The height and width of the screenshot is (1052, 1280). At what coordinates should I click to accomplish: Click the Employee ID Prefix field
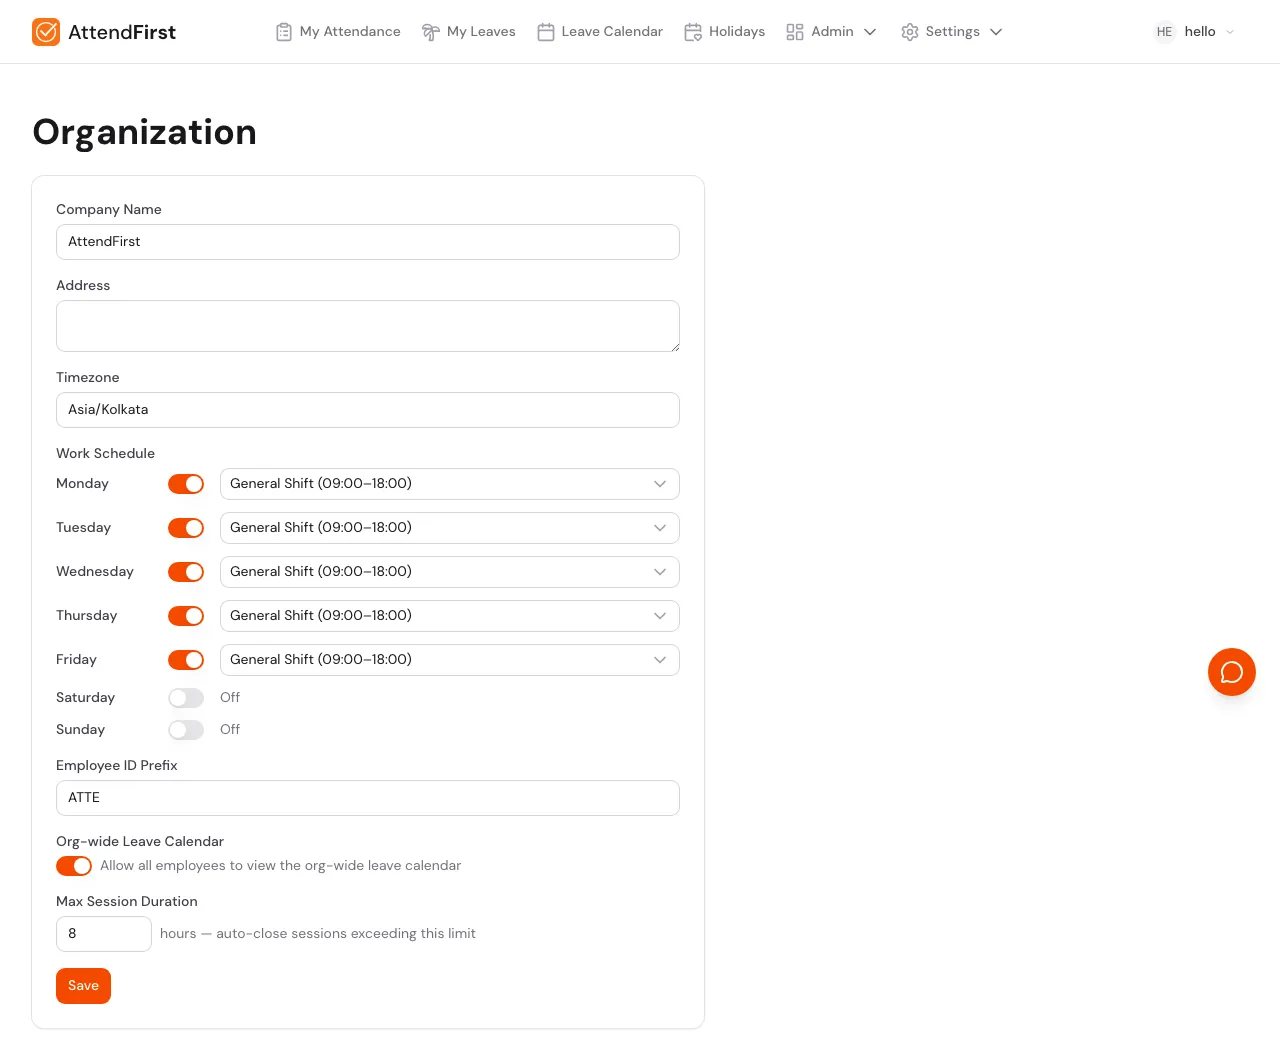click(368, 798)
